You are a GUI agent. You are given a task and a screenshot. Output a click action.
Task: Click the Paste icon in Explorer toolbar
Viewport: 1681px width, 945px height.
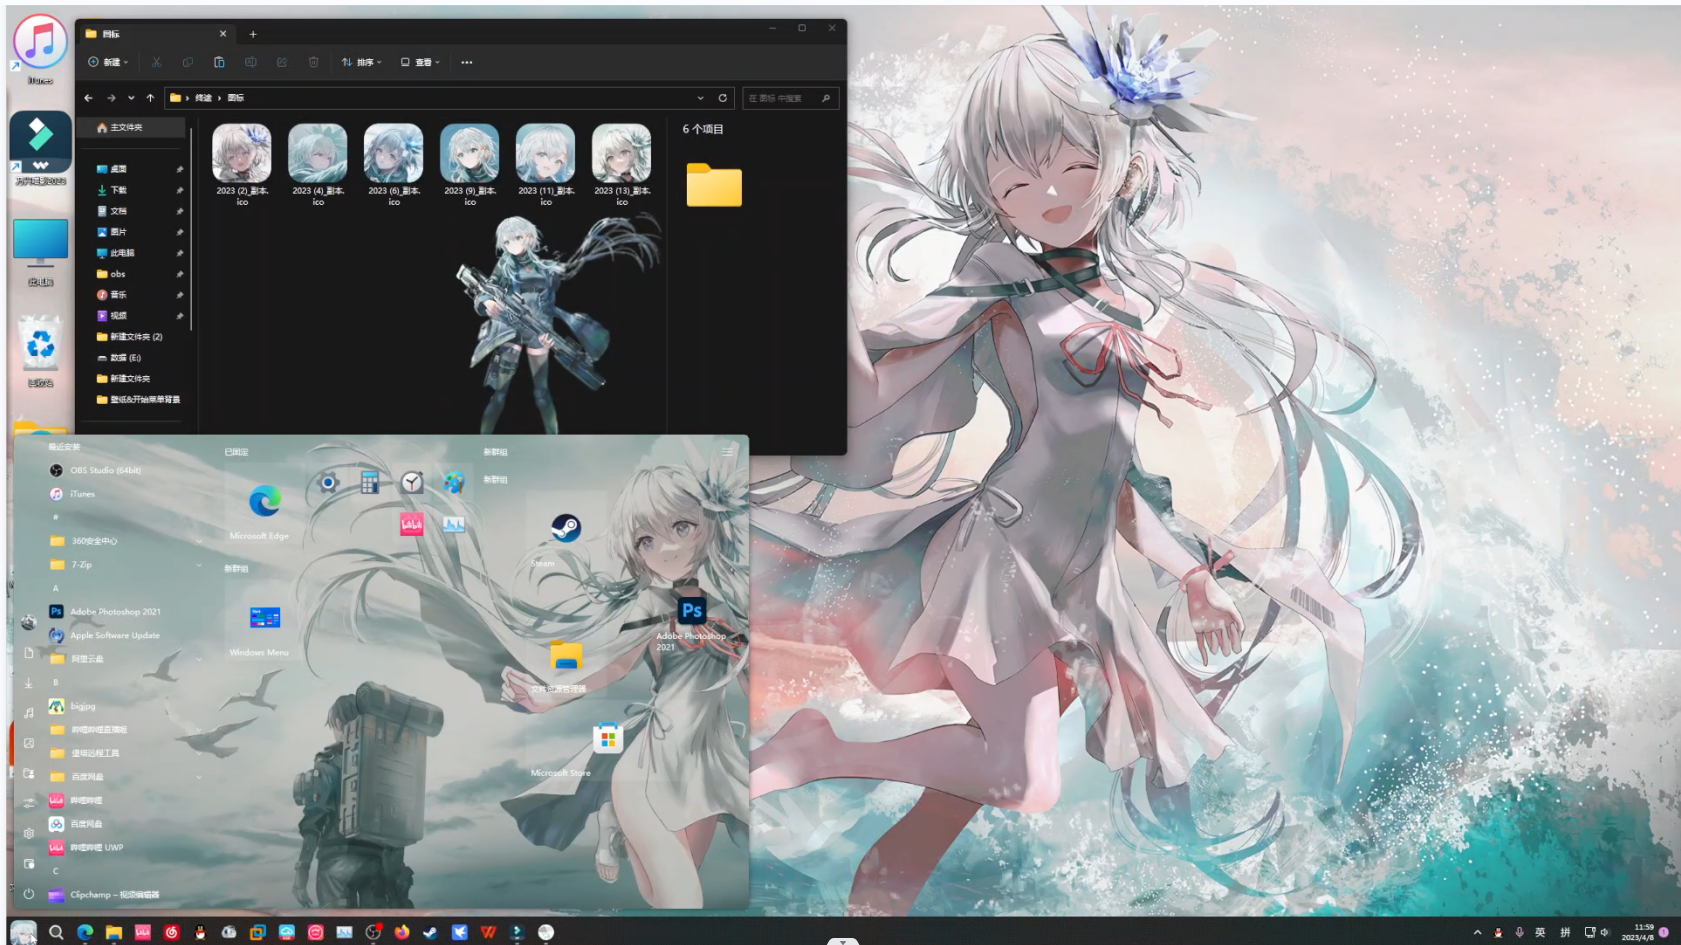pos(219,62)
